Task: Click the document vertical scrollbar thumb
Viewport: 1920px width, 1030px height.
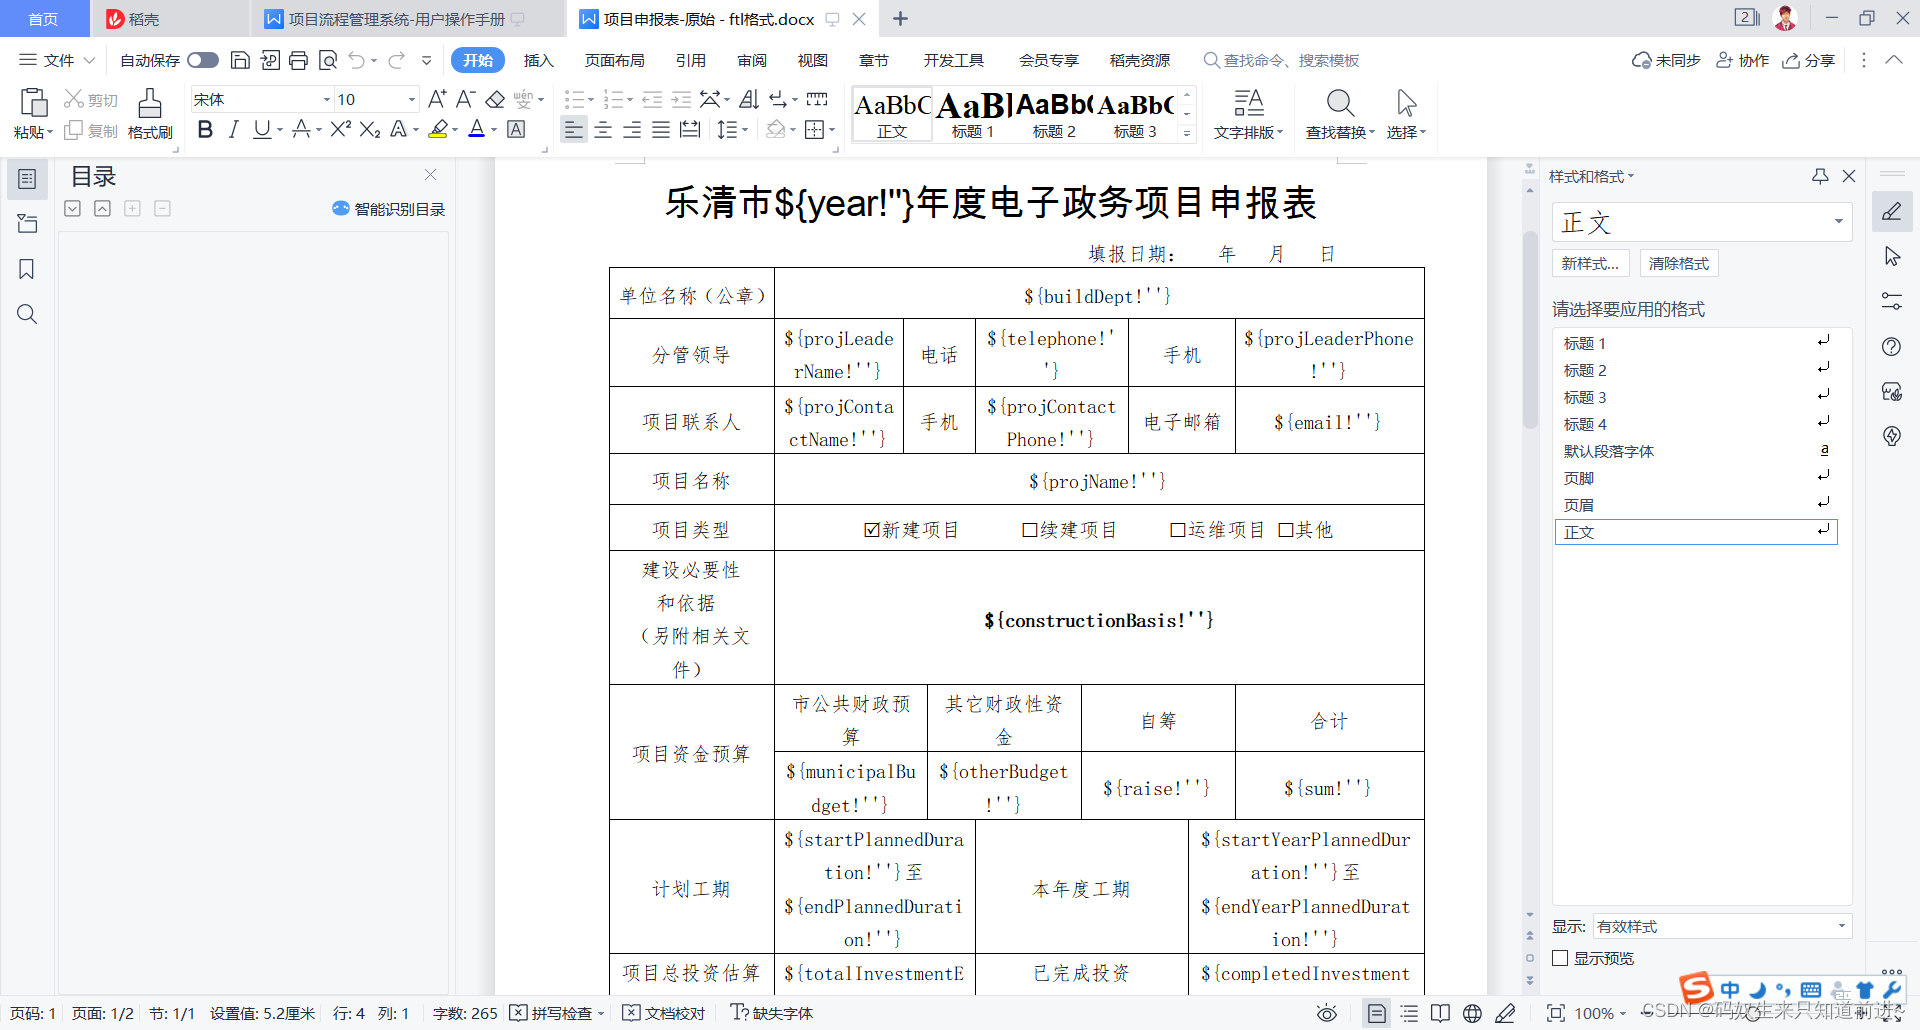Action: [1530, 330]
